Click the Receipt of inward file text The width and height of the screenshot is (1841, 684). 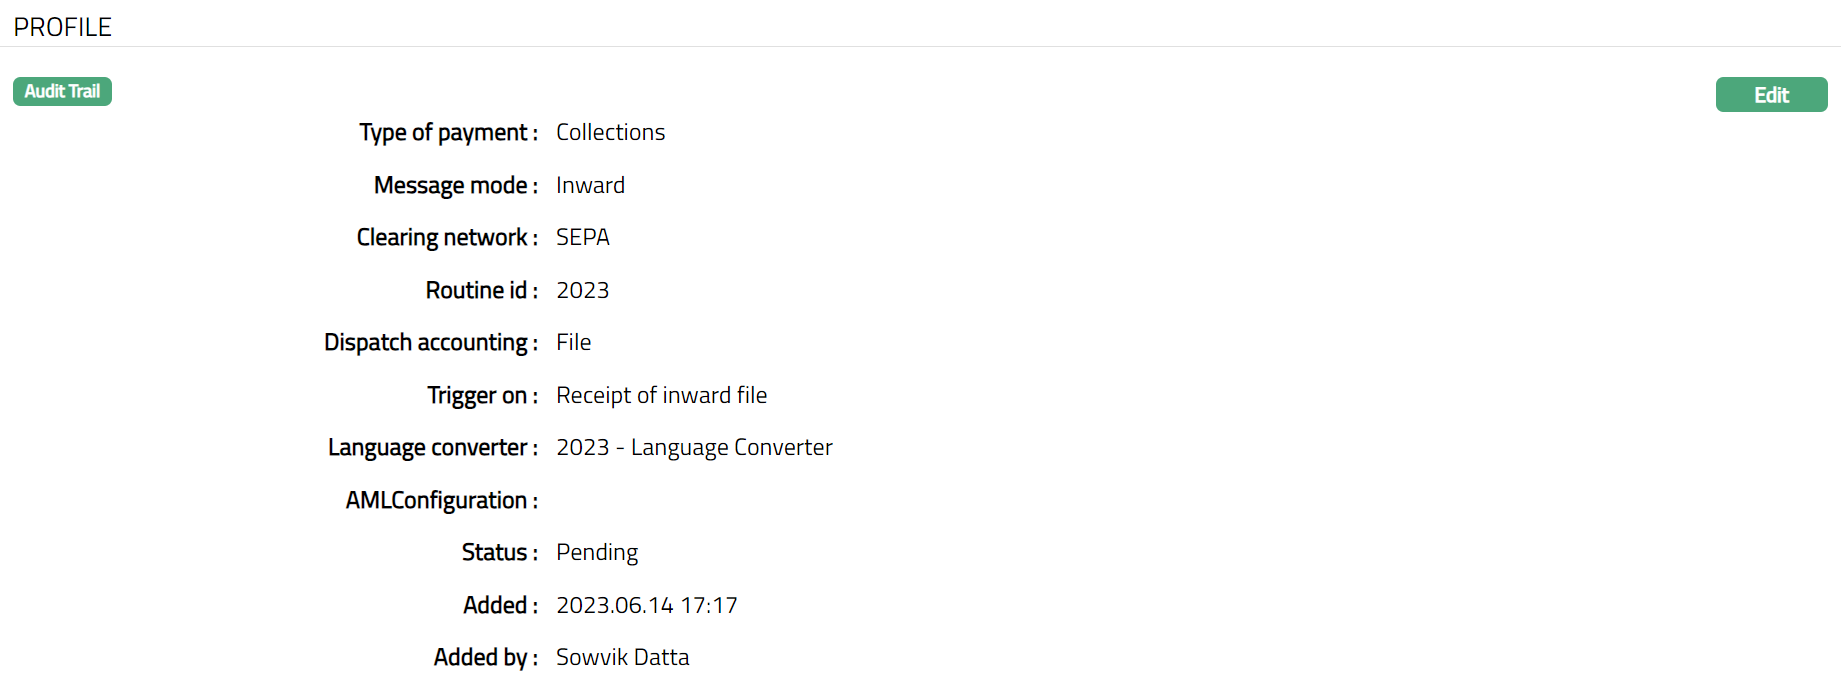661,395
